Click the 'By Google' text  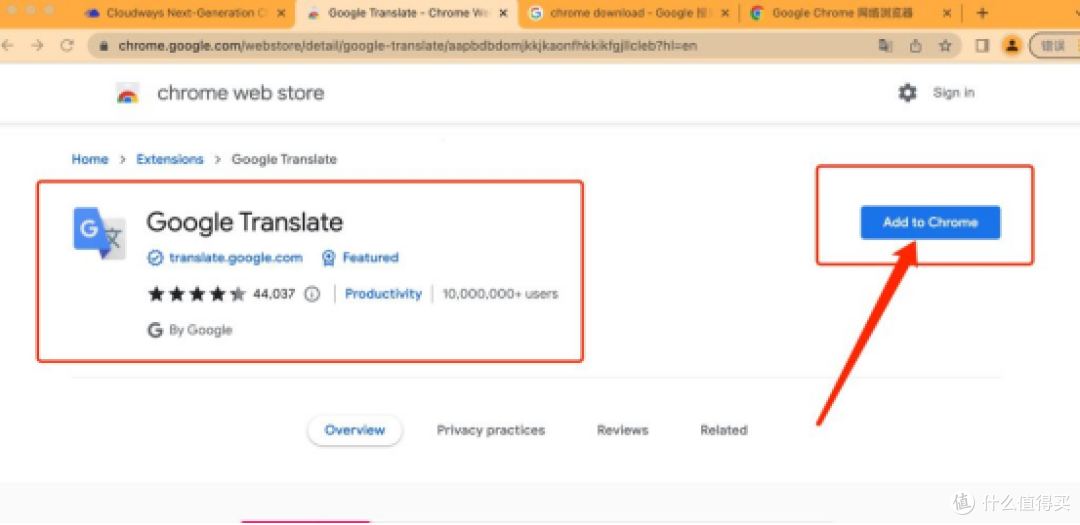[200, 330]
